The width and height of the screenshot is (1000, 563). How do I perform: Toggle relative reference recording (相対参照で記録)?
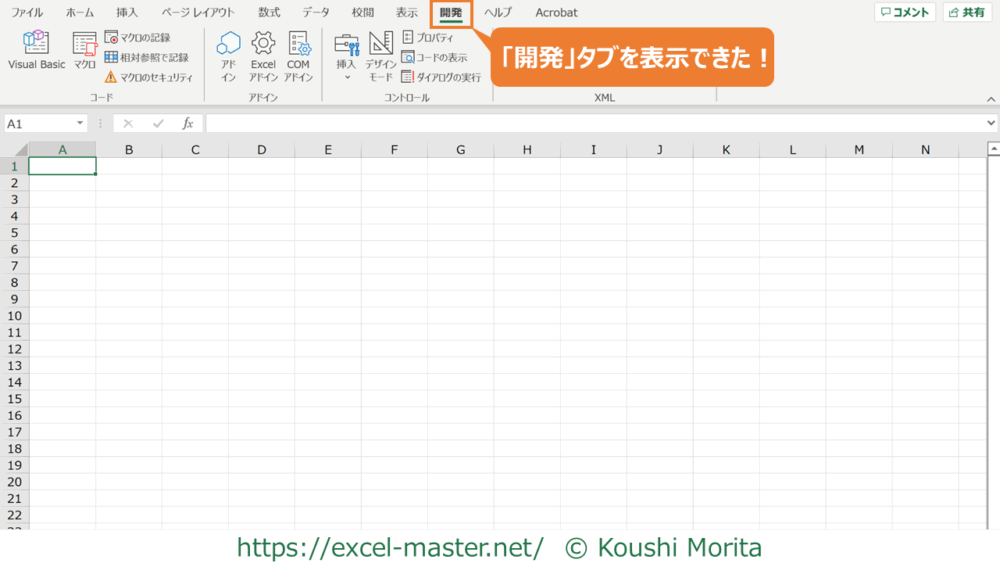click(x=146, y=57)
